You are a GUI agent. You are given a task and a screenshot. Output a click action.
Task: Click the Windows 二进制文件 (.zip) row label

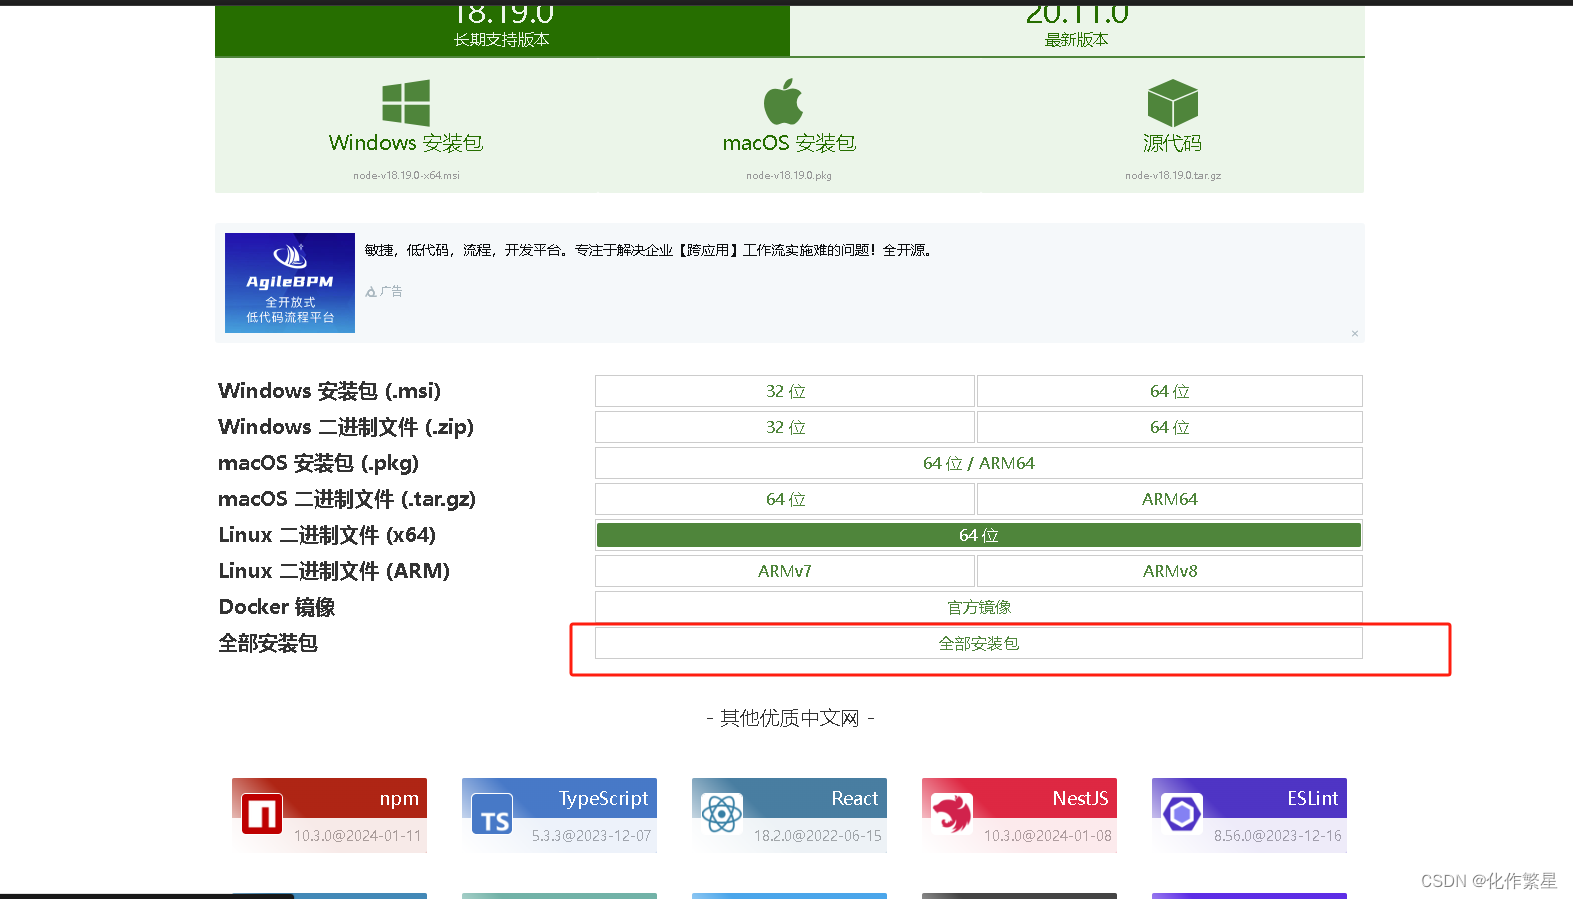pos(346,427)
